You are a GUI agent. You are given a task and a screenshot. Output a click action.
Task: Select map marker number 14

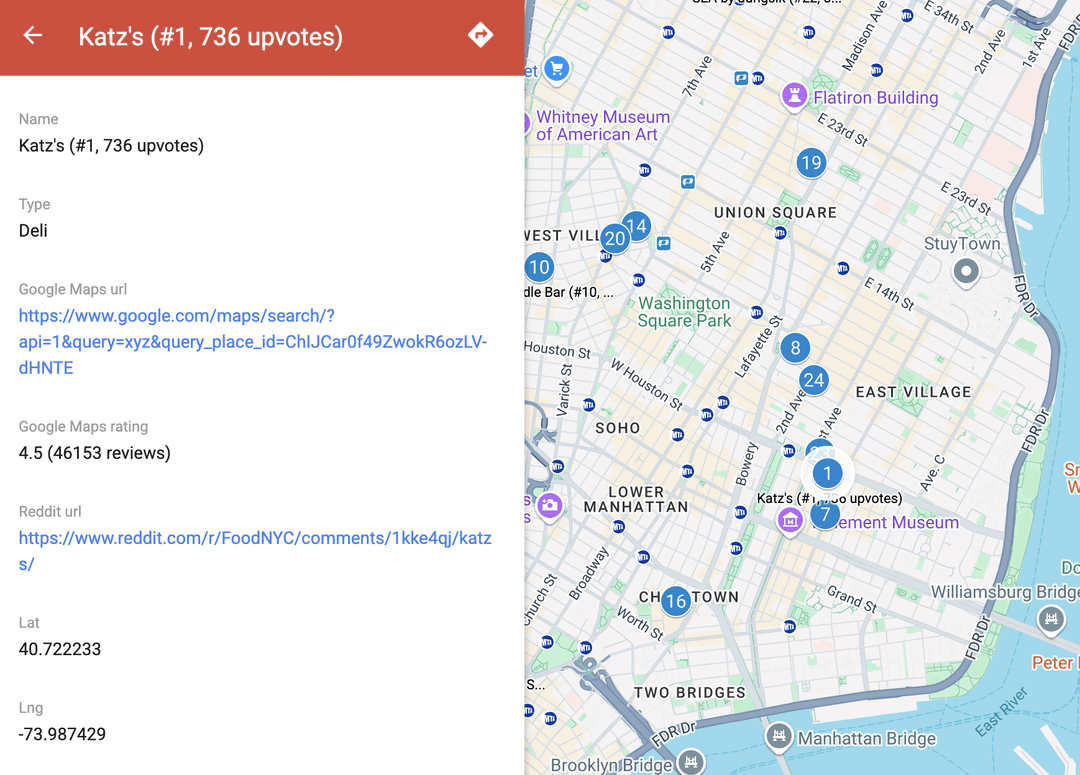(636, 226)
